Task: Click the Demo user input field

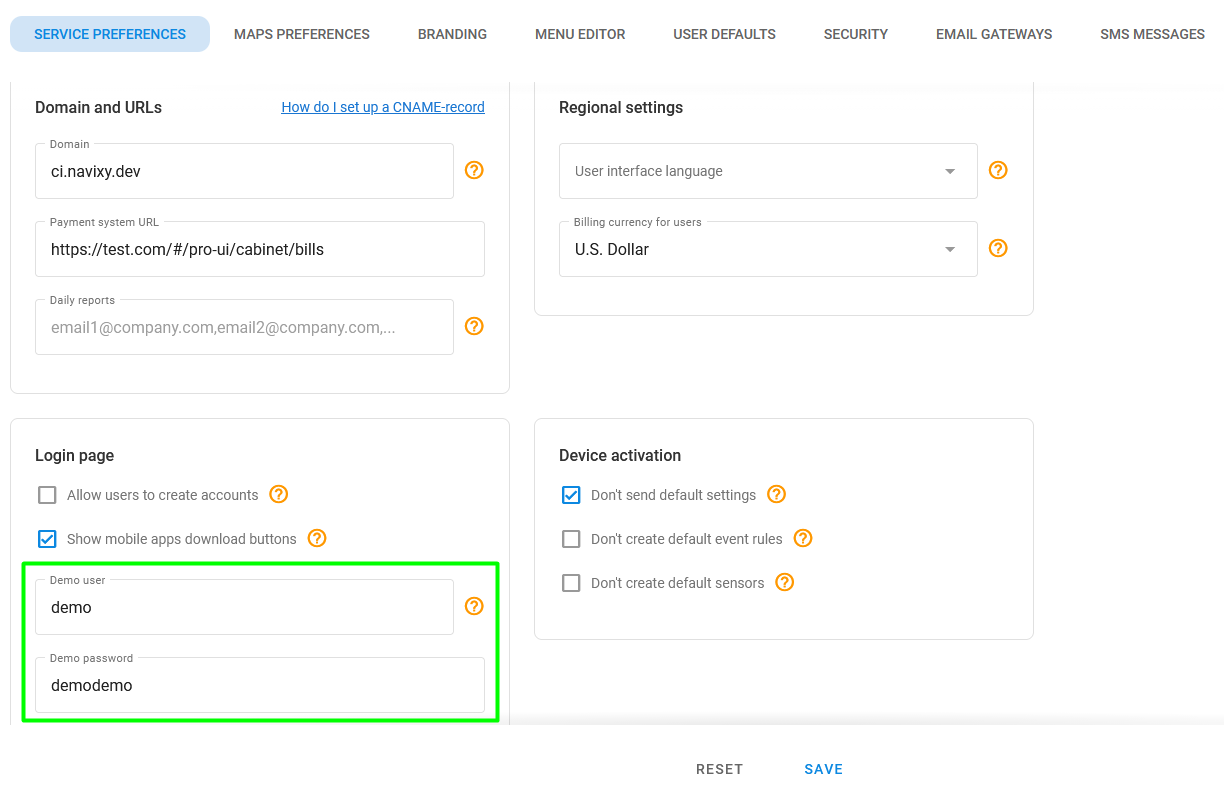Action: [244, 607]
